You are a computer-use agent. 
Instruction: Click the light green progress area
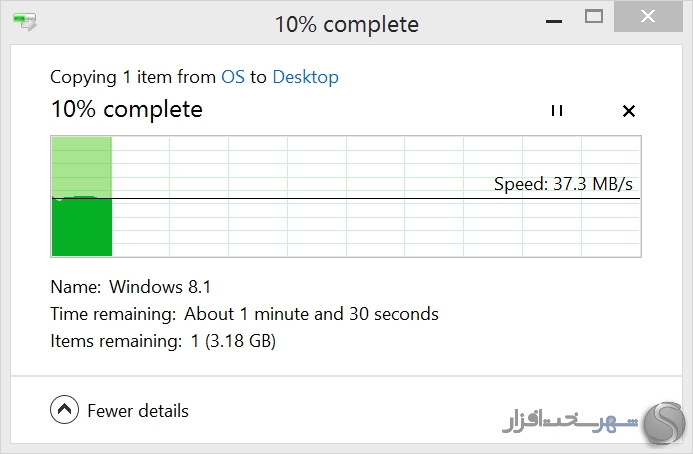pyautogui.click(x=82, y=167)
